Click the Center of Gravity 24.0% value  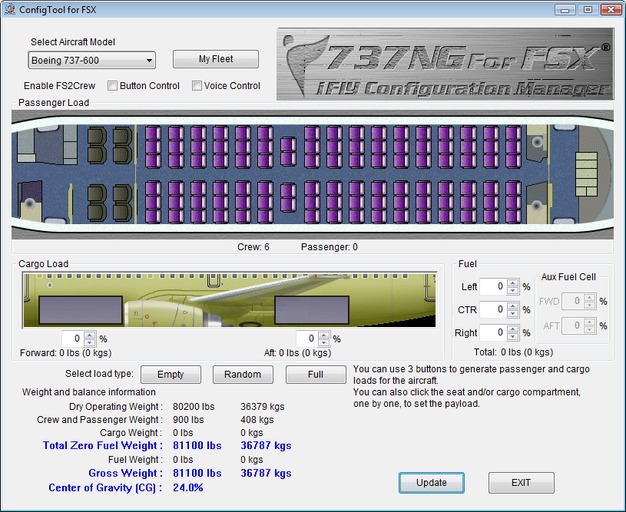[188, 488]
